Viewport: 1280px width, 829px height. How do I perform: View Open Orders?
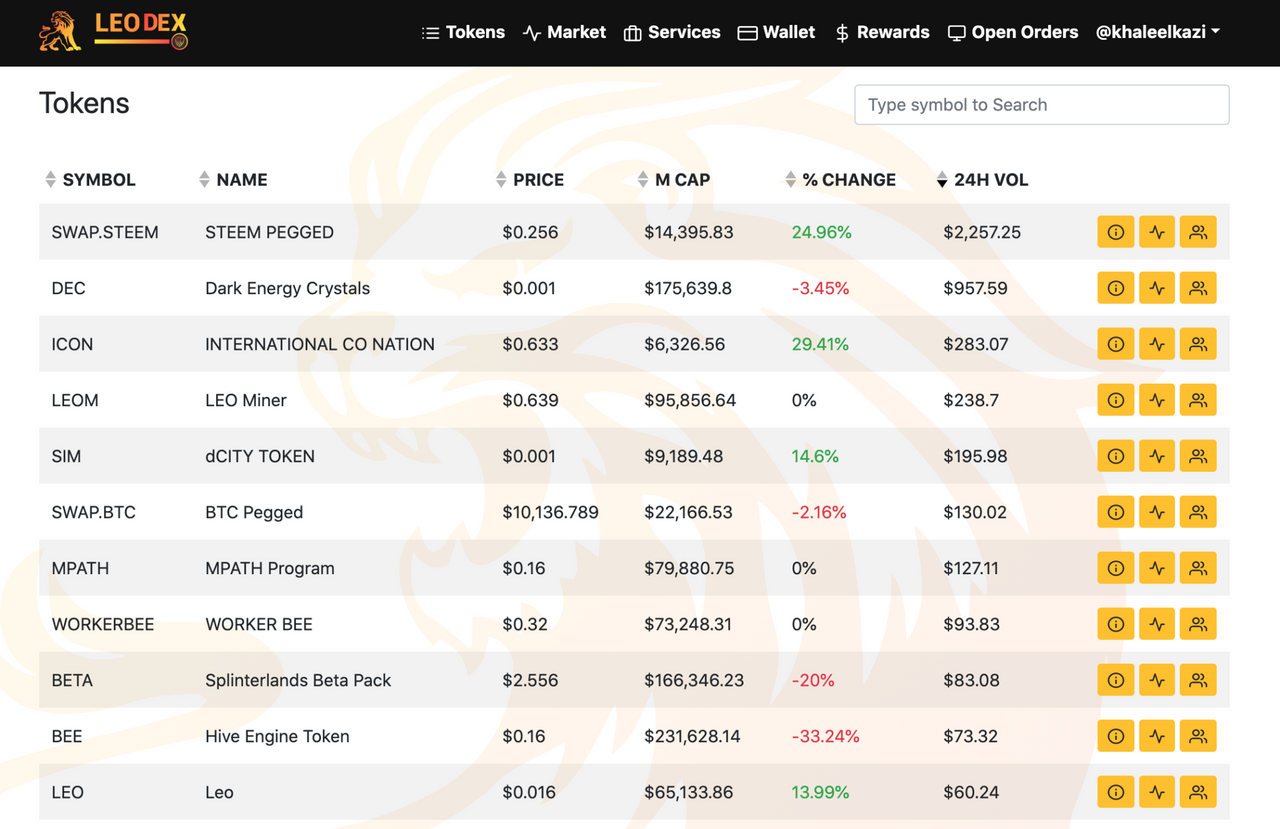pyautogui.click(x=1013, y=32)
